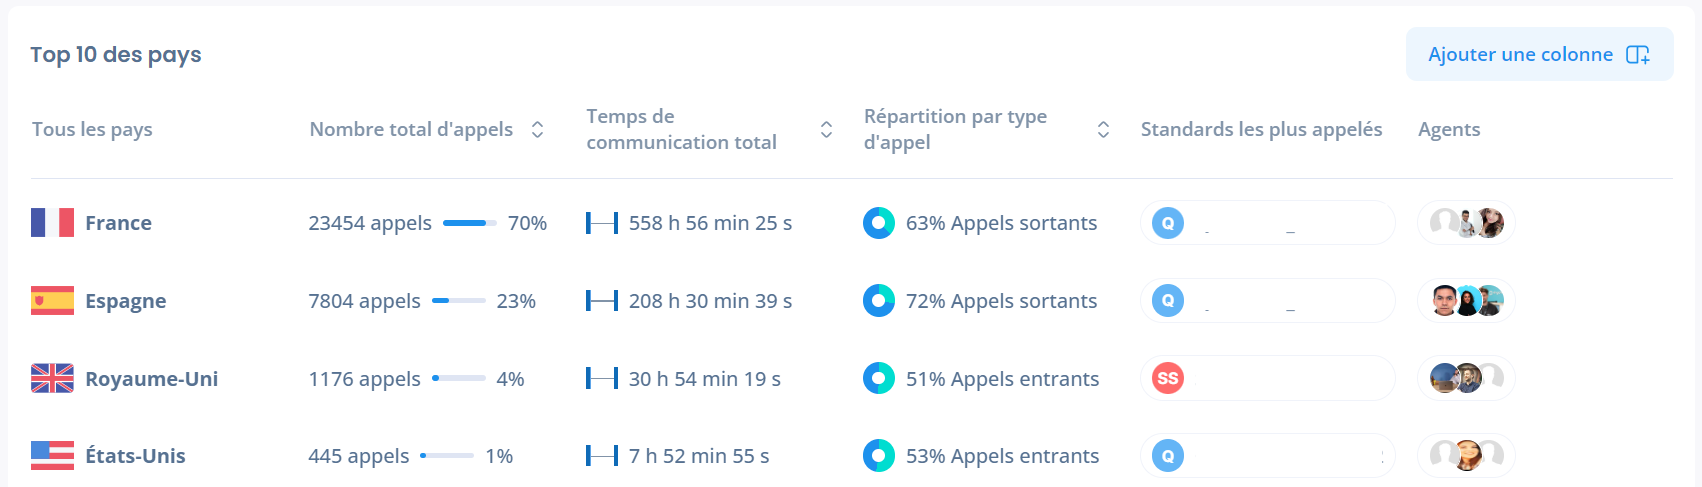Click the donut chart for 72% Appels sortants
Screen dimensions: 1702x487
coord(879,301)
